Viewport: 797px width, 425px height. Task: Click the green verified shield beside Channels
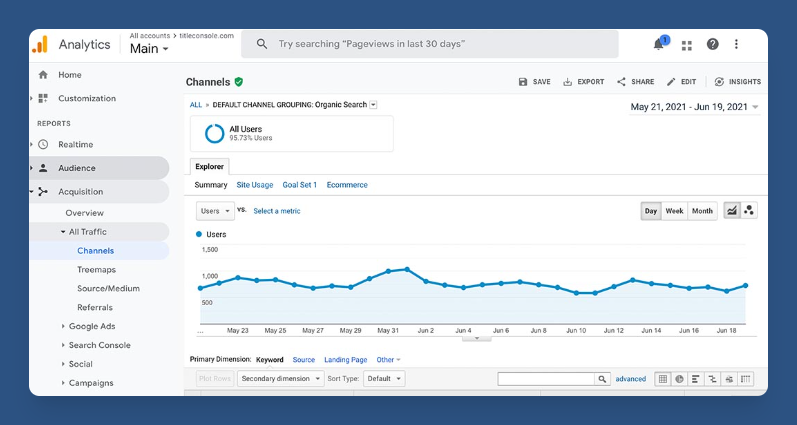pyautogui.click(x=238, y=82)
